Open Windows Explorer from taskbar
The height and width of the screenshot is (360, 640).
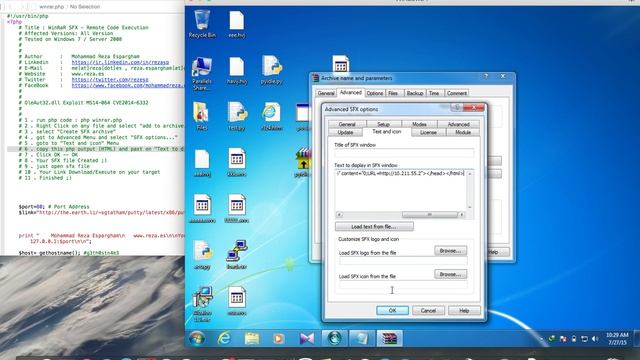[251, 338]
